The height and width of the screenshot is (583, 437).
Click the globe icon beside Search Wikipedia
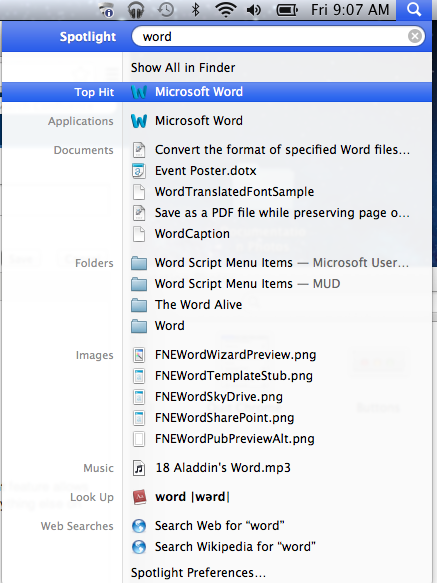tap(139, 547)
